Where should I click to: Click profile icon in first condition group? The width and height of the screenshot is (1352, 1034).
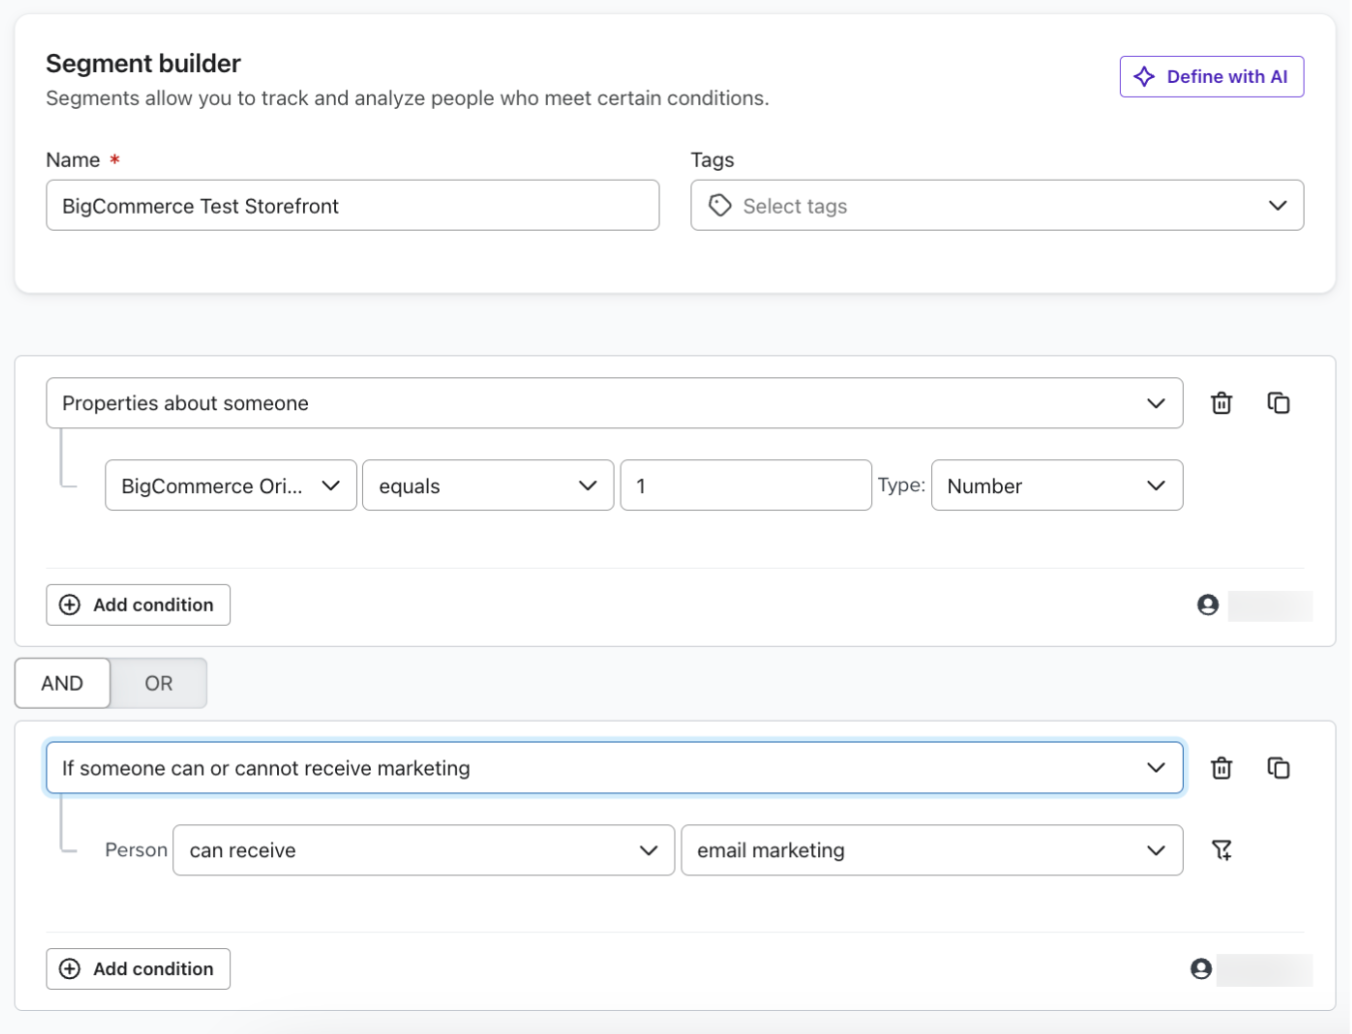[1208, 605]
